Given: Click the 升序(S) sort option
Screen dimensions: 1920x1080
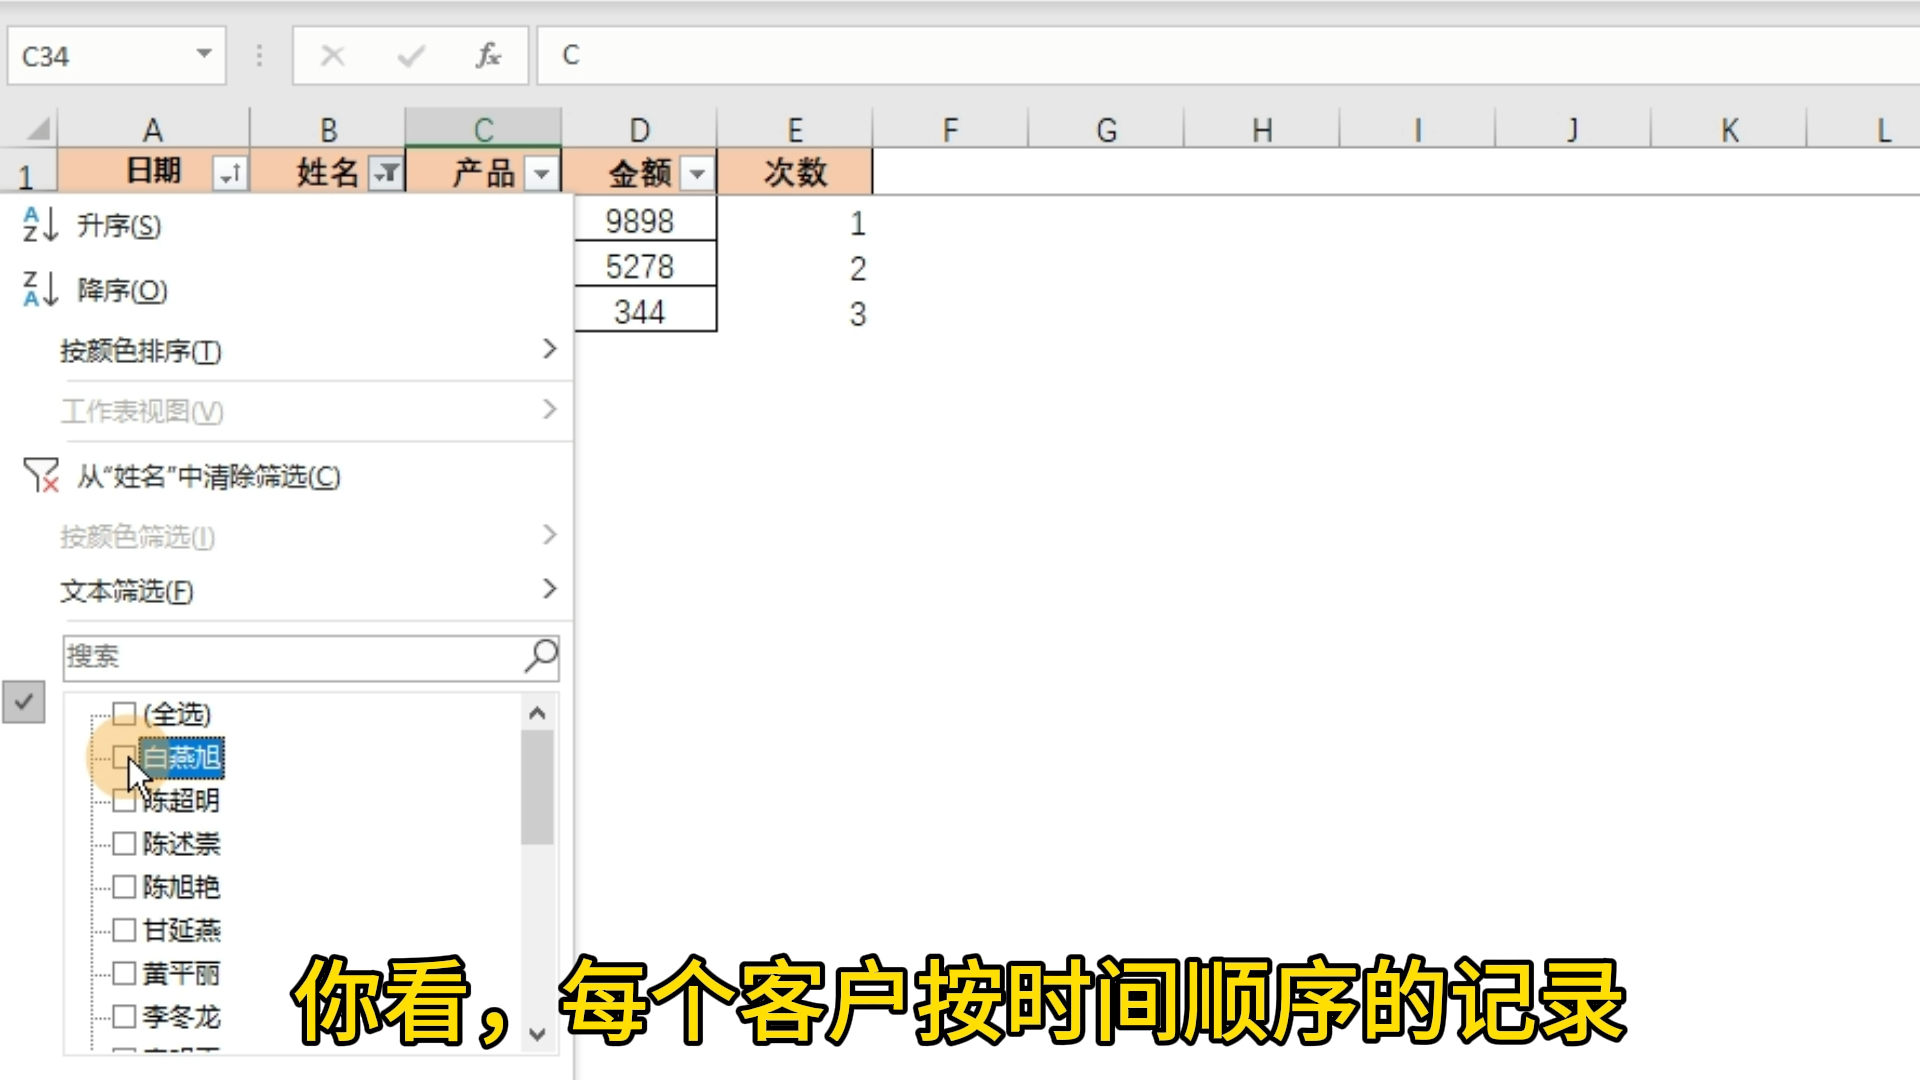Looking at the screenshot, I should 118,226.
